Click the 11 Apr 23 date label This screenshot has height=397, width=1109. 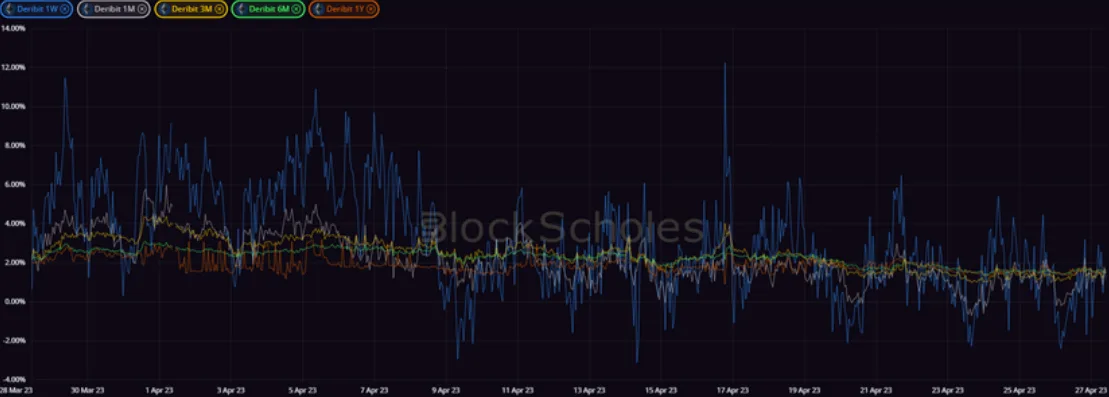(518, 390)
